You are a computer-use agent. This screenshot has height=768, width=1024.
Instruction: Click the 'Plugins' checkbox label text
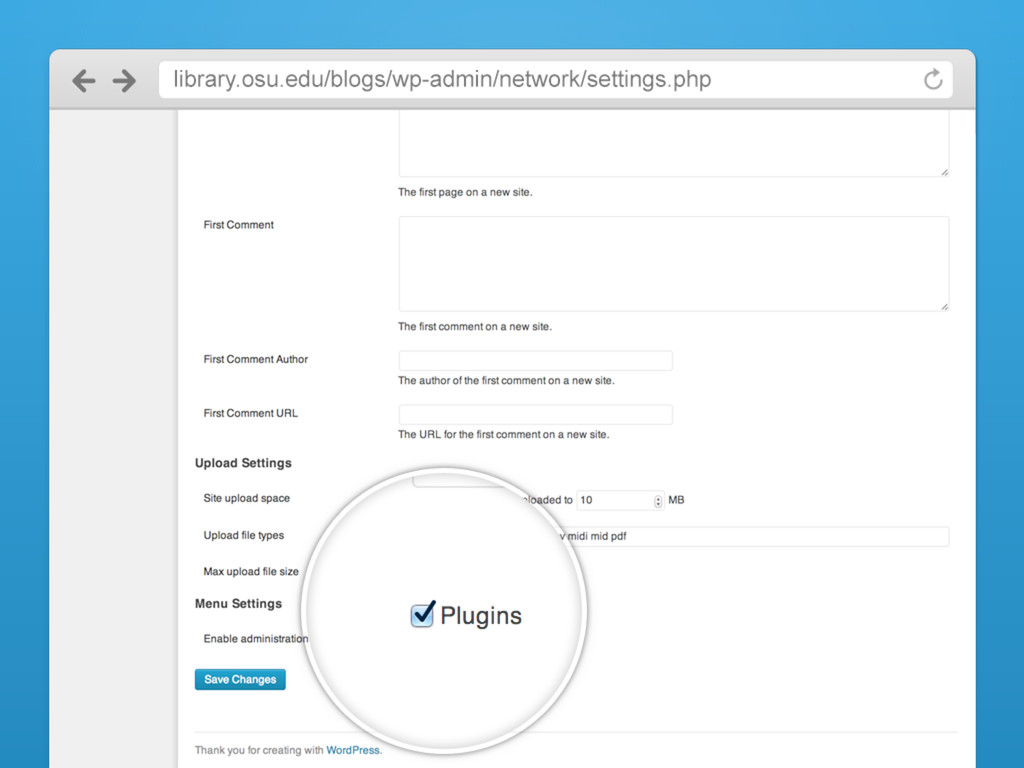tap(481, 616)
